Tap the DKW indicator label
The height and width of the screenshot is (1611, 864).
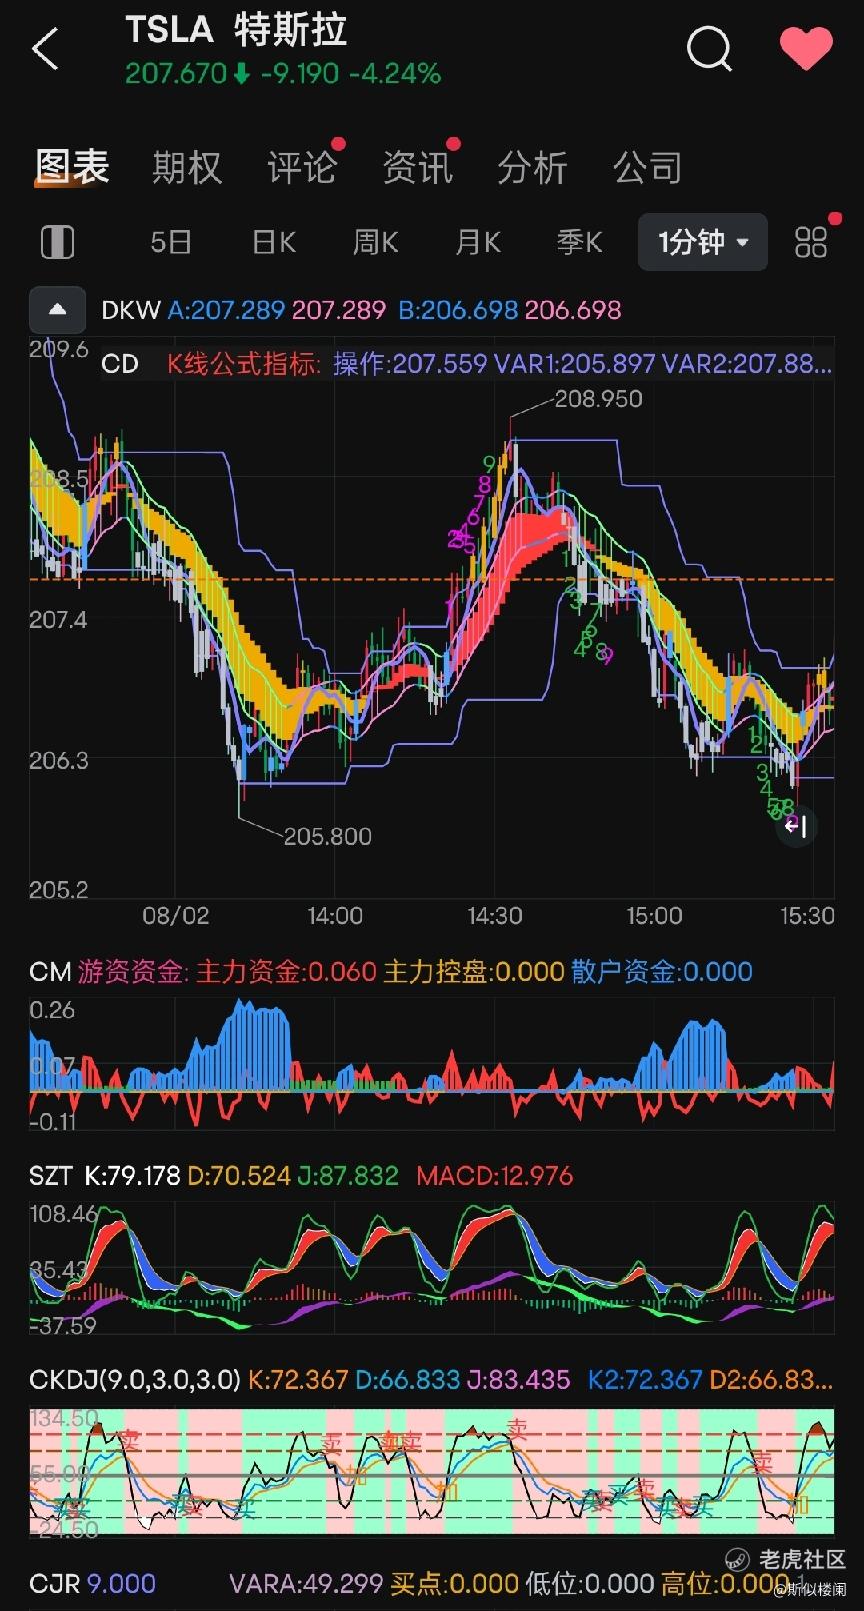pyautogui.click(x=131, y=310)
